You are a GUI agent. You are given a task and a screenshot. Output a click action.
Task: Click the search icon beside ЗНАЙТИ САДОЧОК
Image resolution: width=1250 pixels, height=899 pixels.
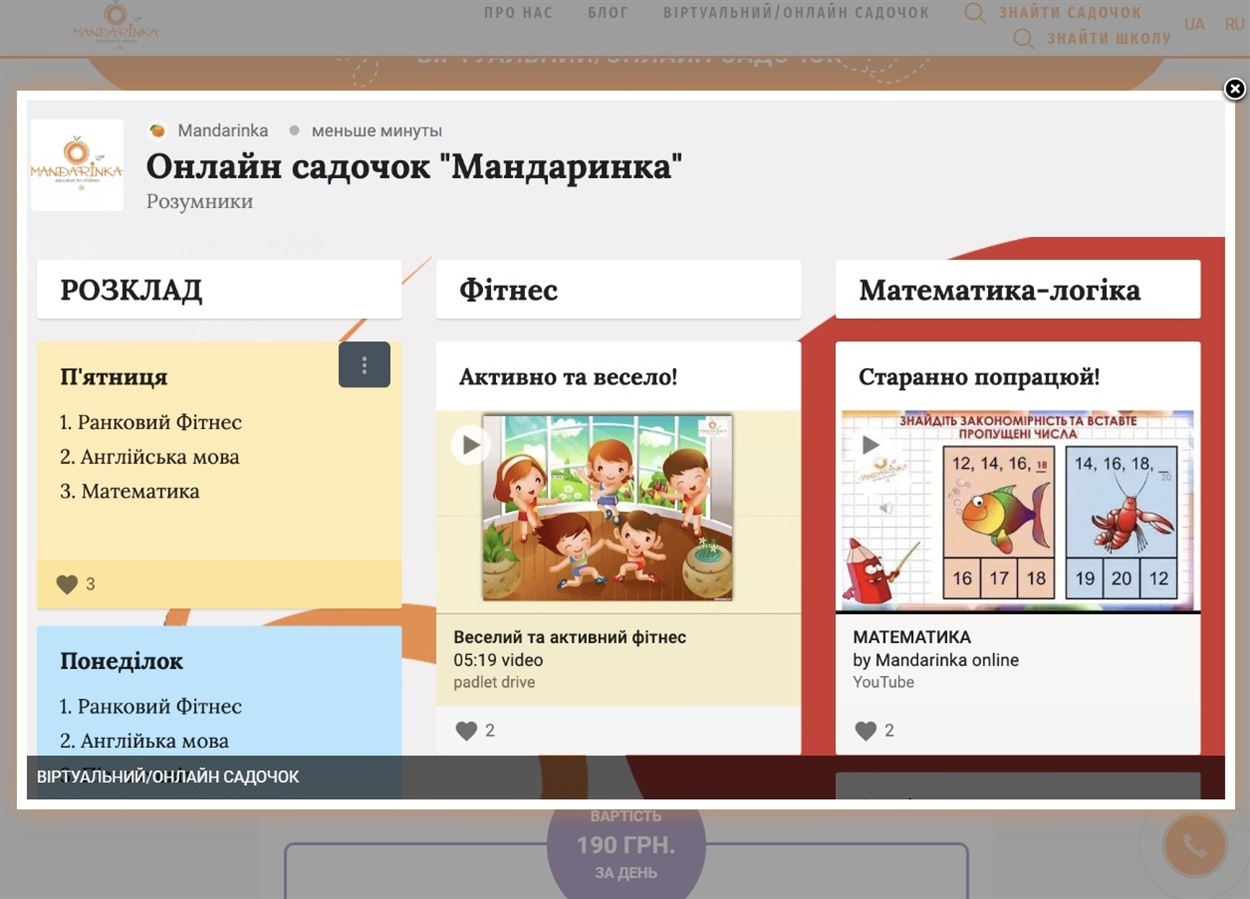974,13
